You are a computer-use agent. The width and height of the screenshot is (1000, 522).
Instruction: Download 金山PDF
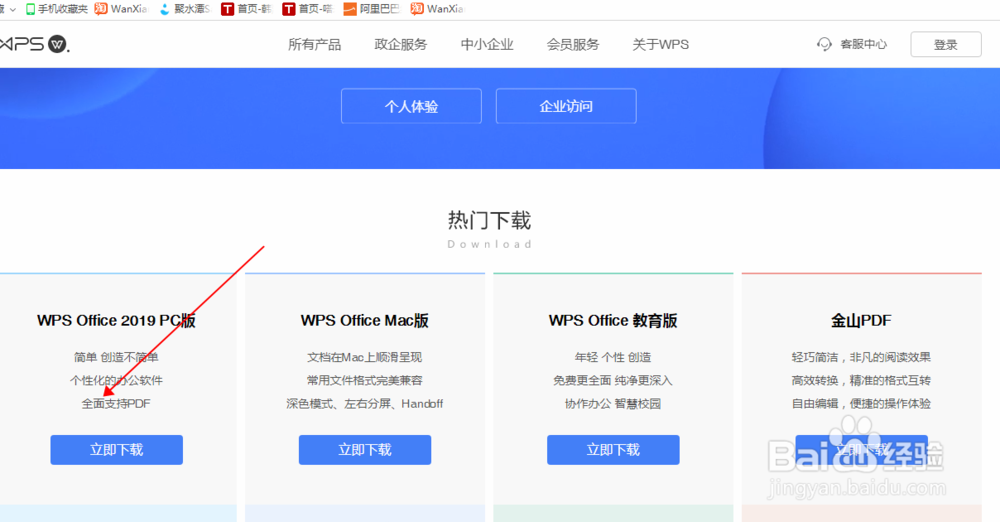coord(861,450)
